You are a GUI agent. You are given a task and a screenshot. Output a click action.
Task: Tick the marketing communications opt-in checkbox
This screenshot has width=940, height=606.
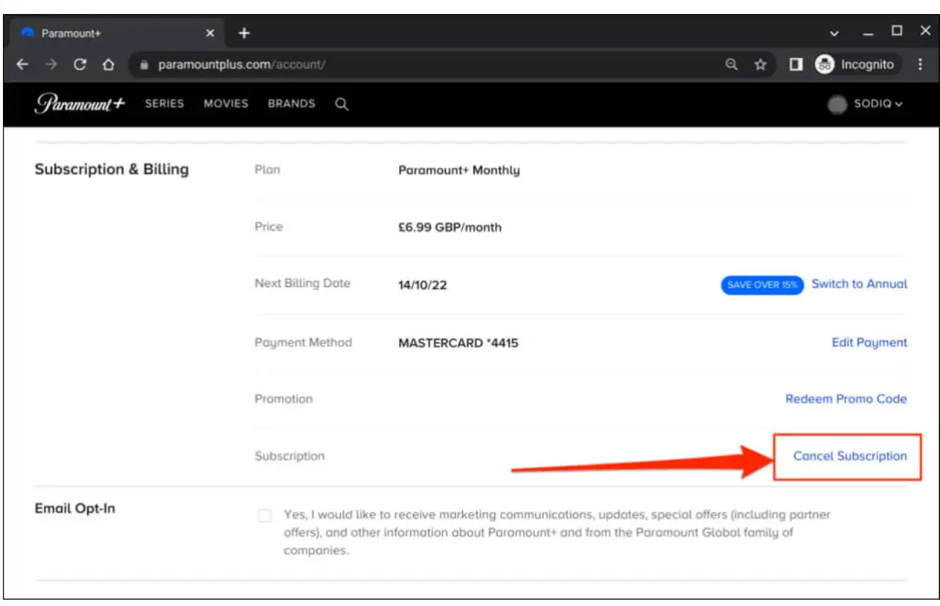click(264, 516)
